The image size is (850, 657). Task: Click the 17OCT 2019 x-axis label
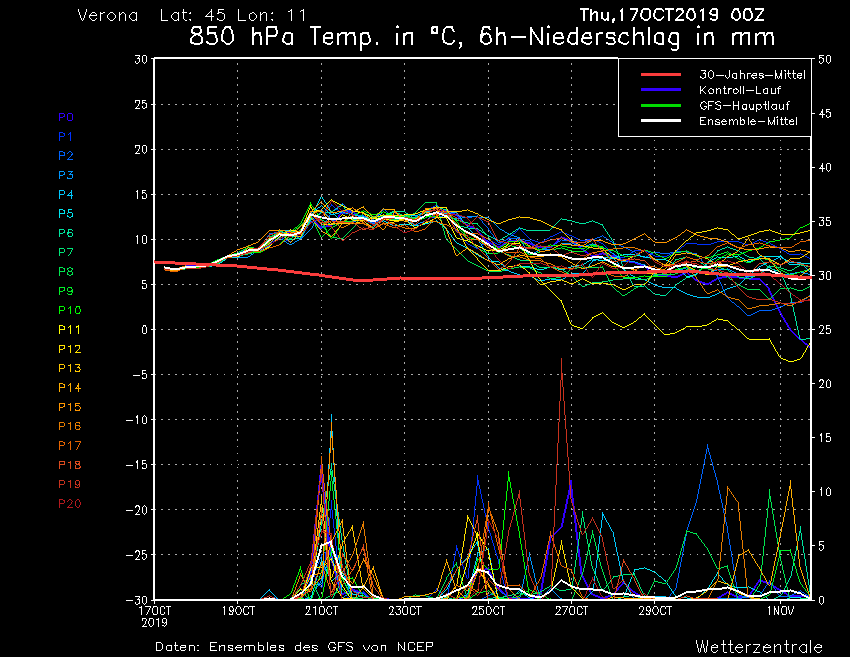[155, 617]
